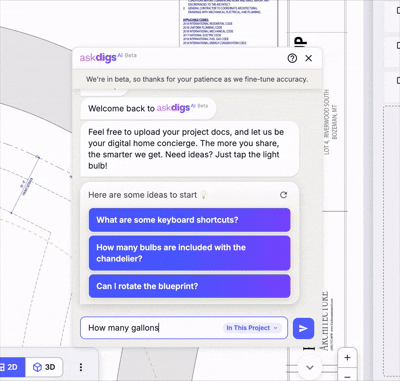Close the askdigs chat panel
Screen dimensions: 400x381
coord(309,58)
